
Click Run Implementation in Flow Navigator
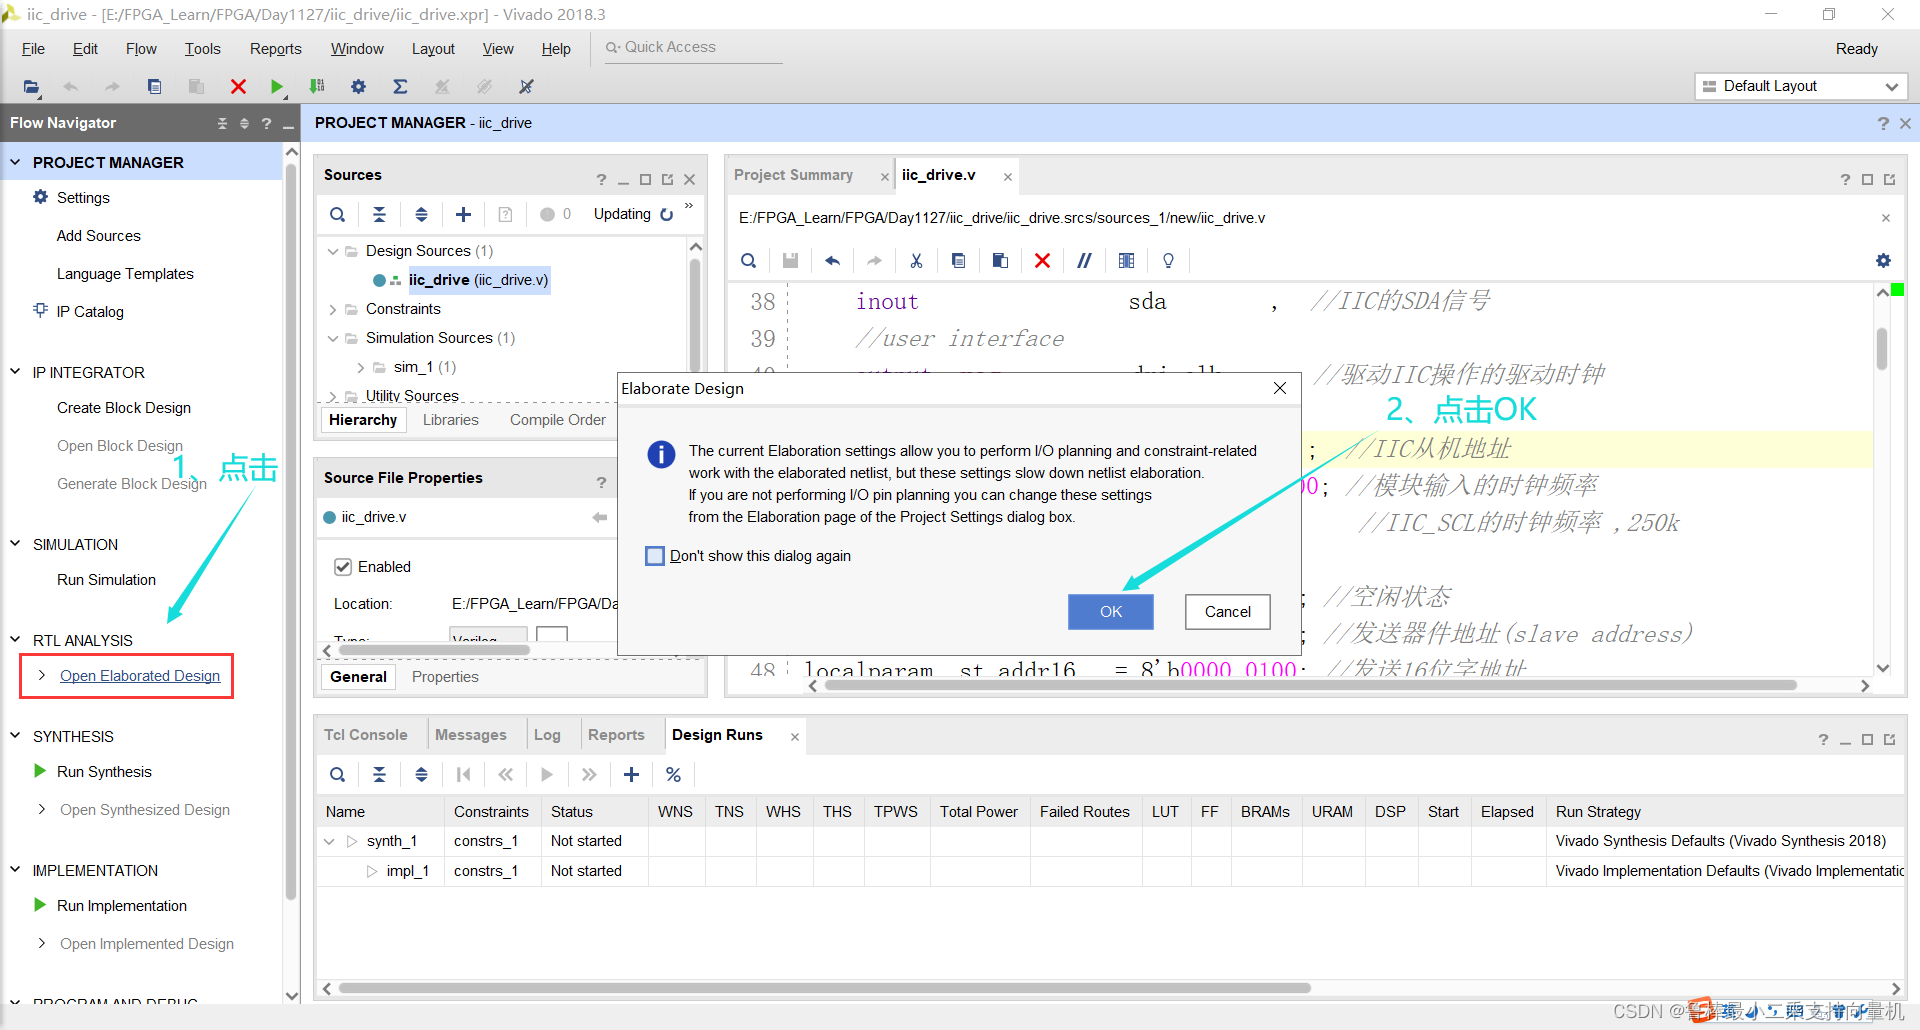[x=122, y=906]
